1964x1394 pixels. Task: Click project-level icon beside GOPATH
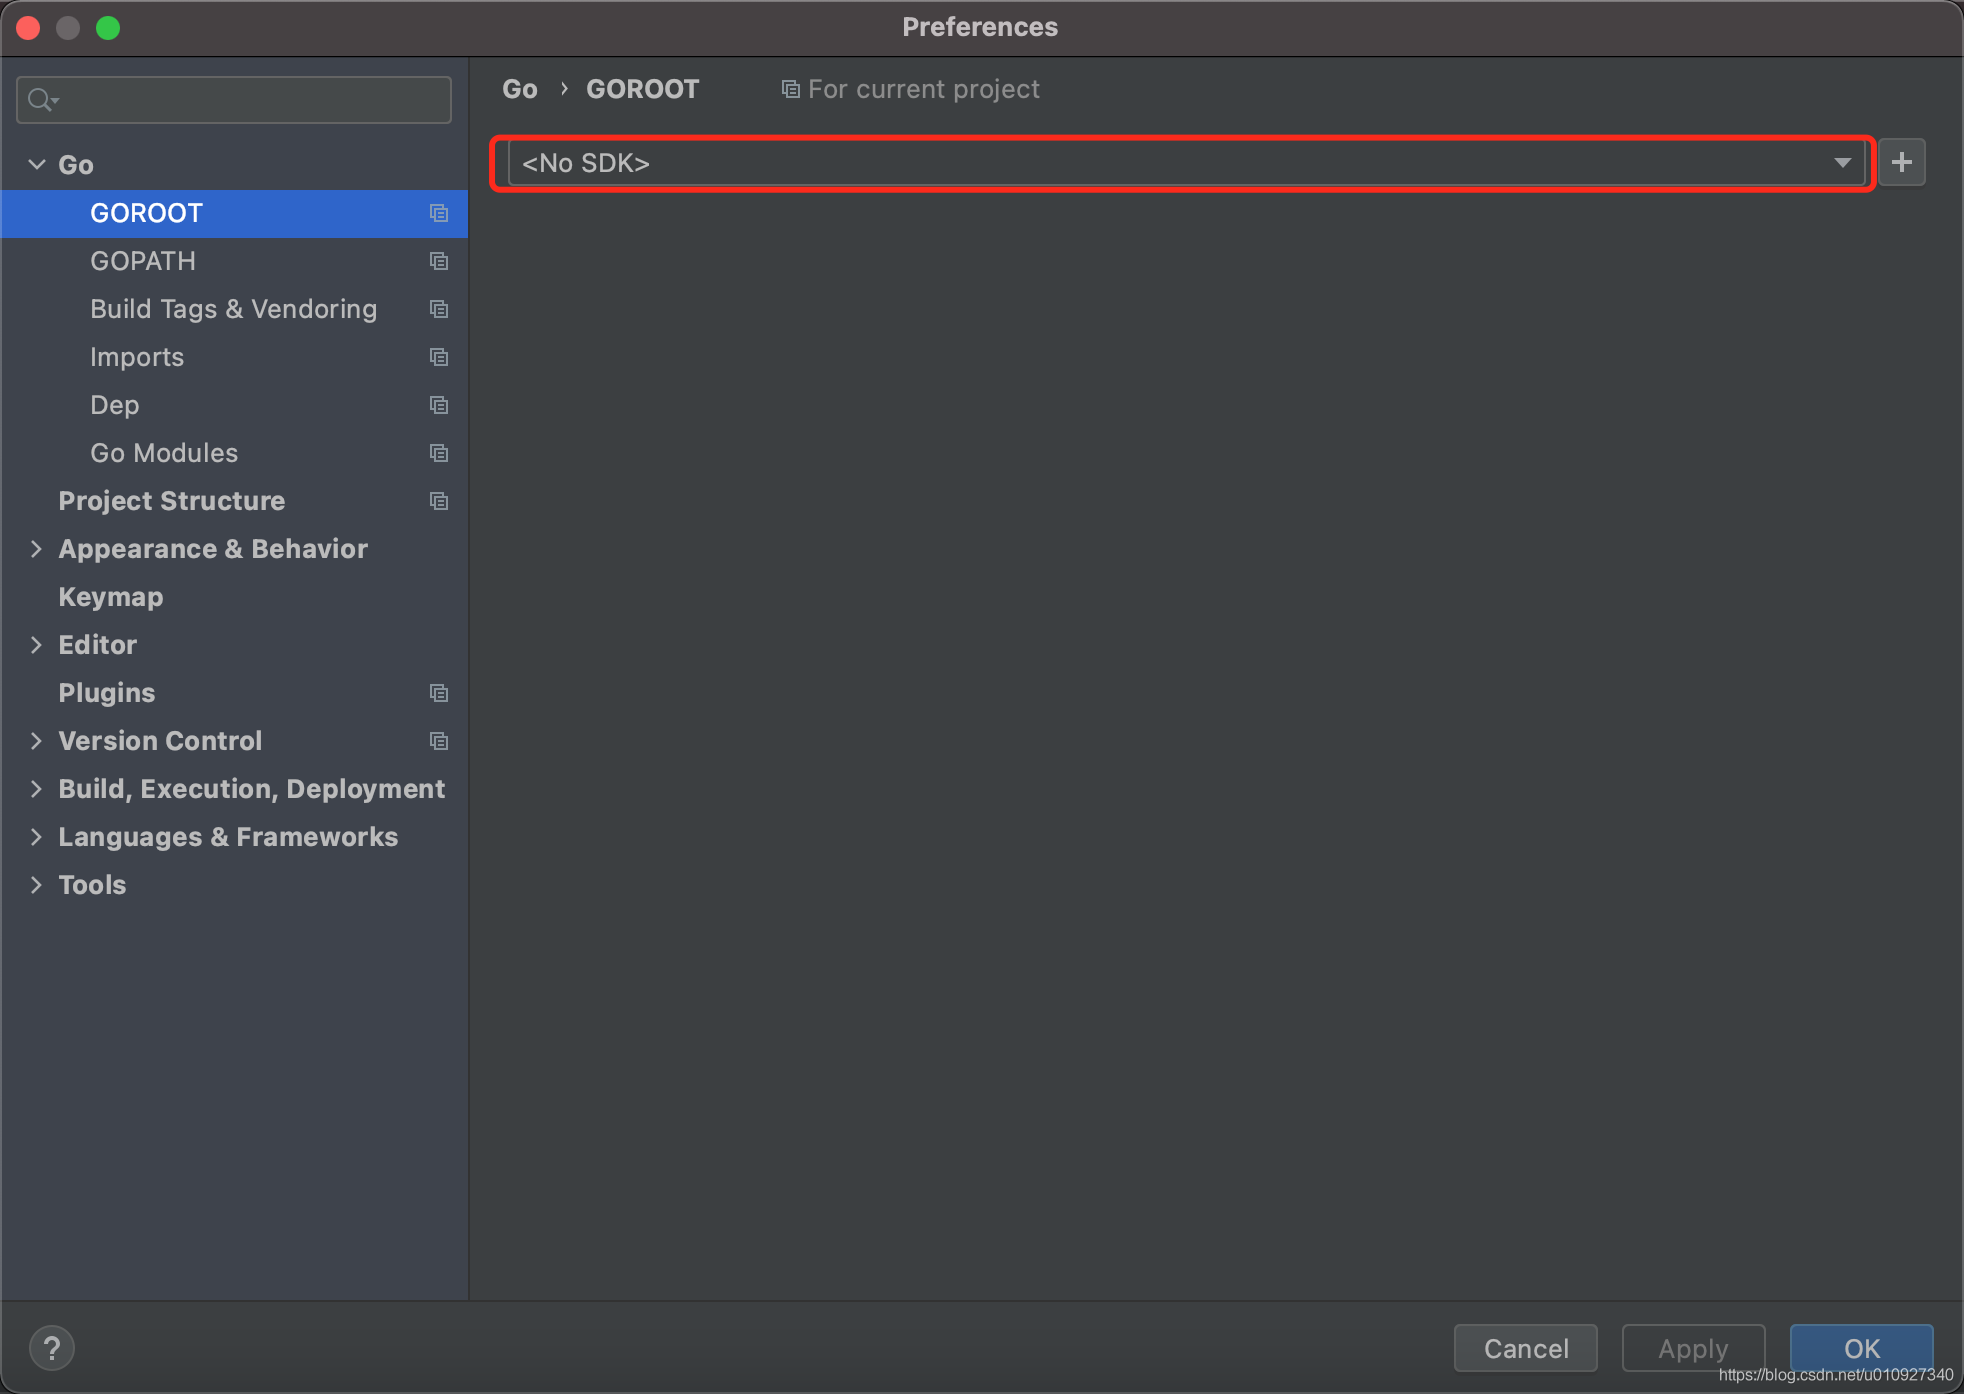tap(438, 261)
